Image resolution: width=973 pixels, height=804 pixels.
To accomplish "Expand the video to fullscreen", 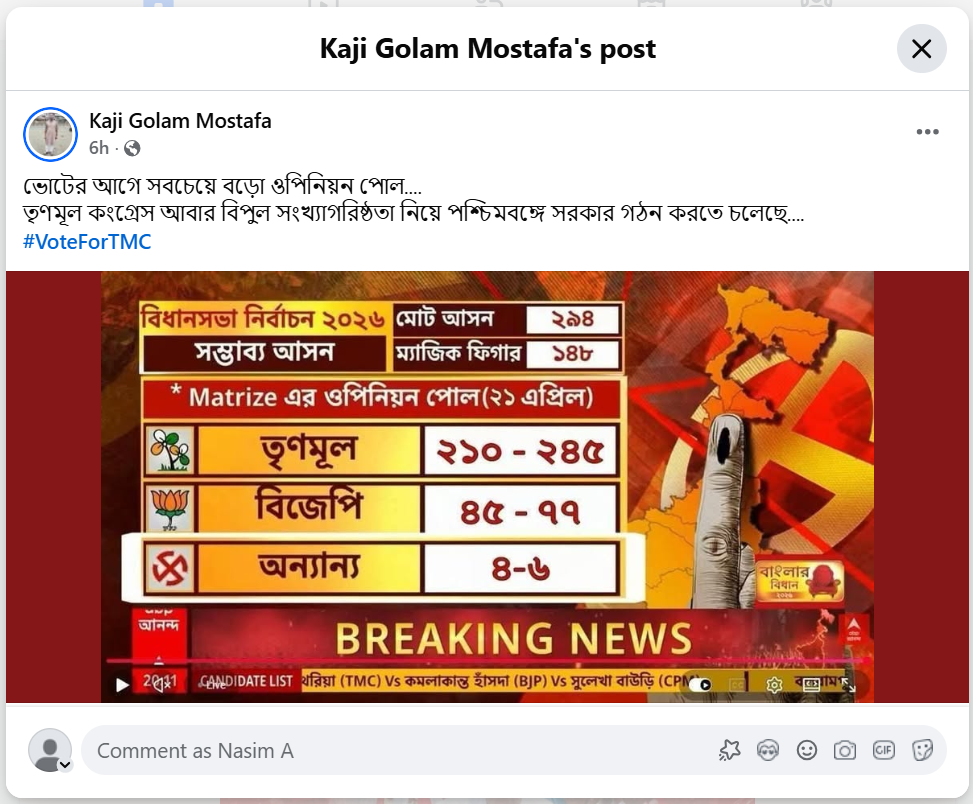I will pyautogui.click(x=848, y=685).
